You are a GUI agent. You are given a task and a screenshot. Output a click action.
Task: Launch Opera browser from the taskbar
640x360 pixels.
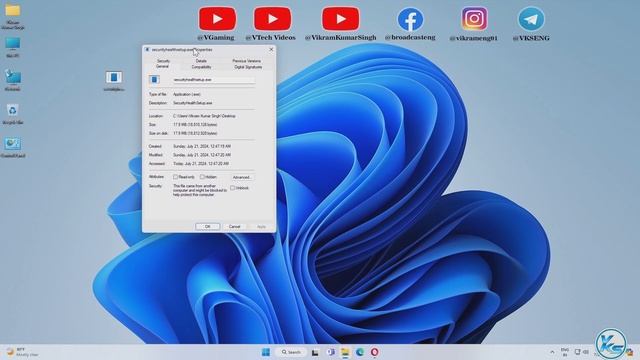(x=374, y=352)
